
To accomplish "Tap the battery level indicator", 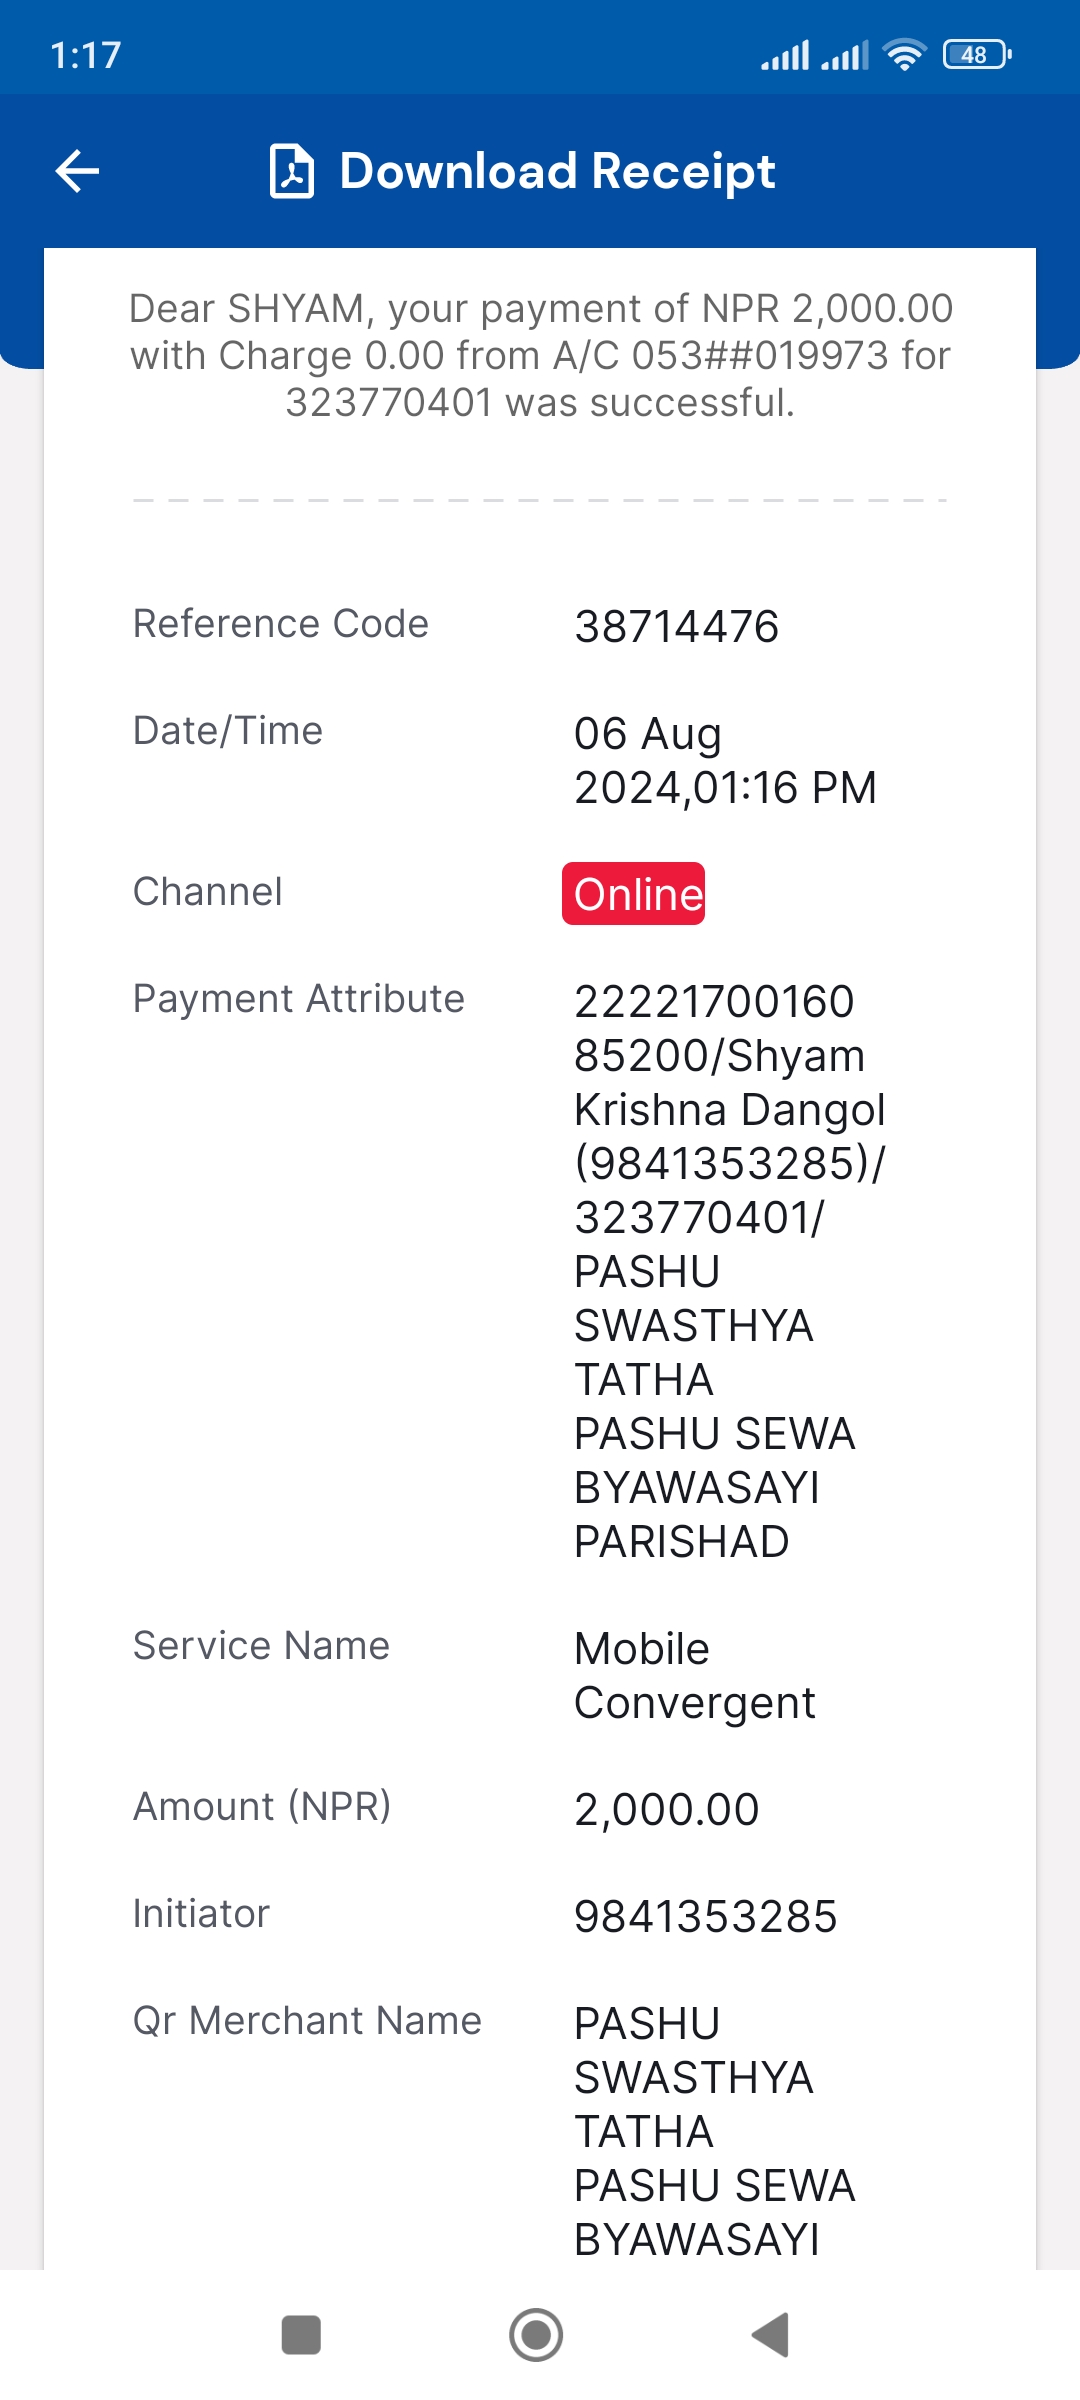I will point(977,55).
